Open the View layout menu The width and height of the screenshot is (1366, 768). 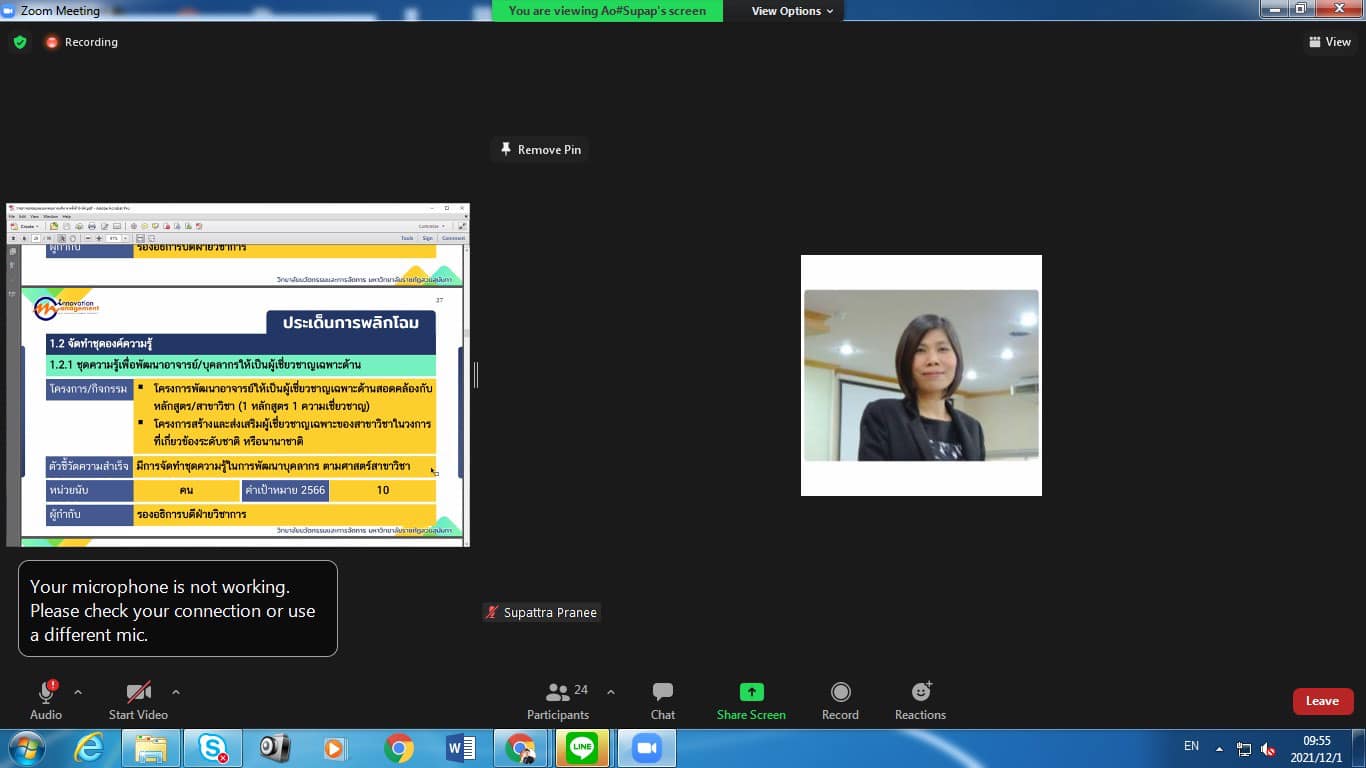click(1329, 42)
